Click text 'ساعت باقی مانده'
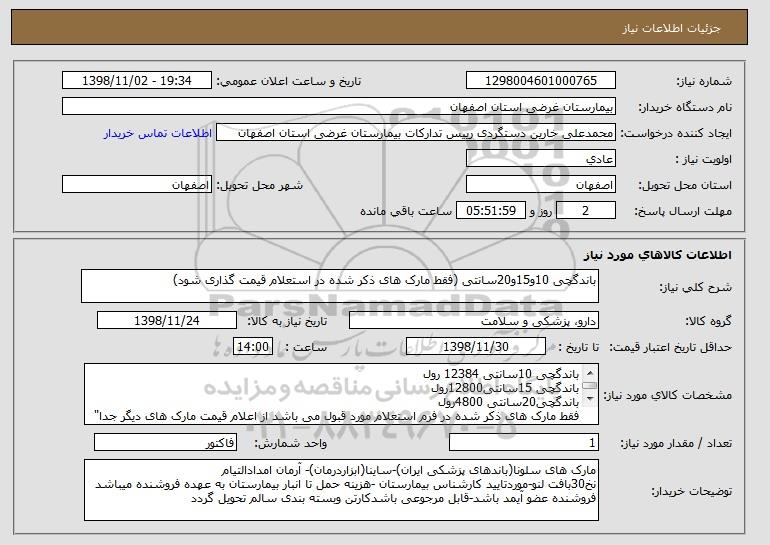The image size is (770, 545). 406,211
